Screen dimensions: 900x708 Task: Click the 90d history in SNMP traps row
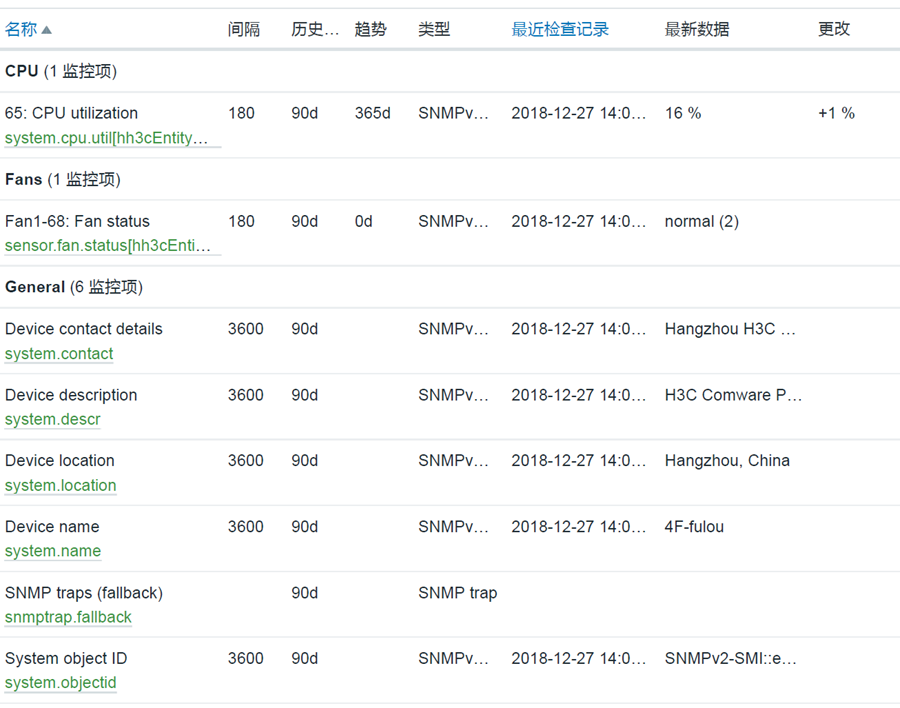point(304,593)
